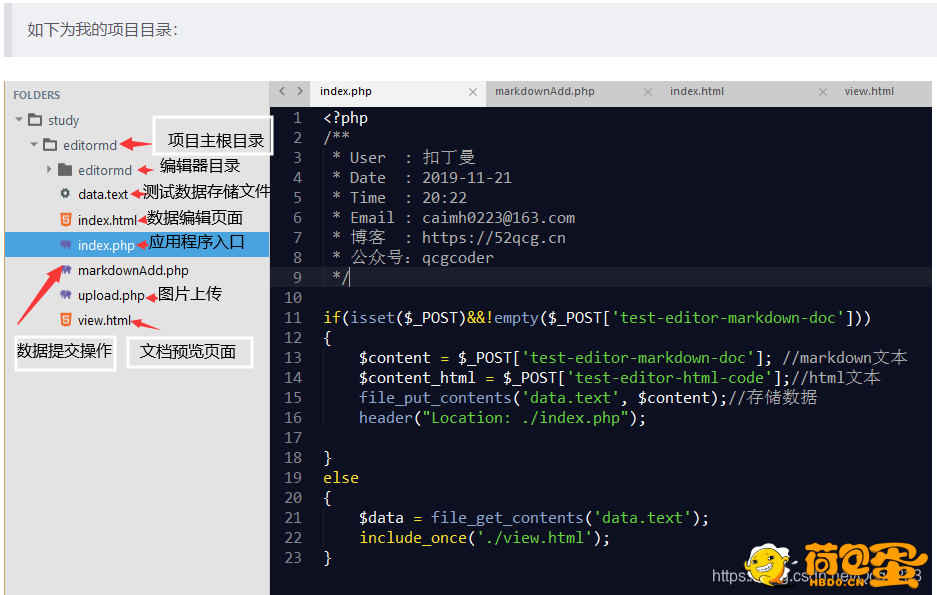Screen dimensions: 937x595
Task: Select the nested editormd folder name
Action: pos(105,171)
